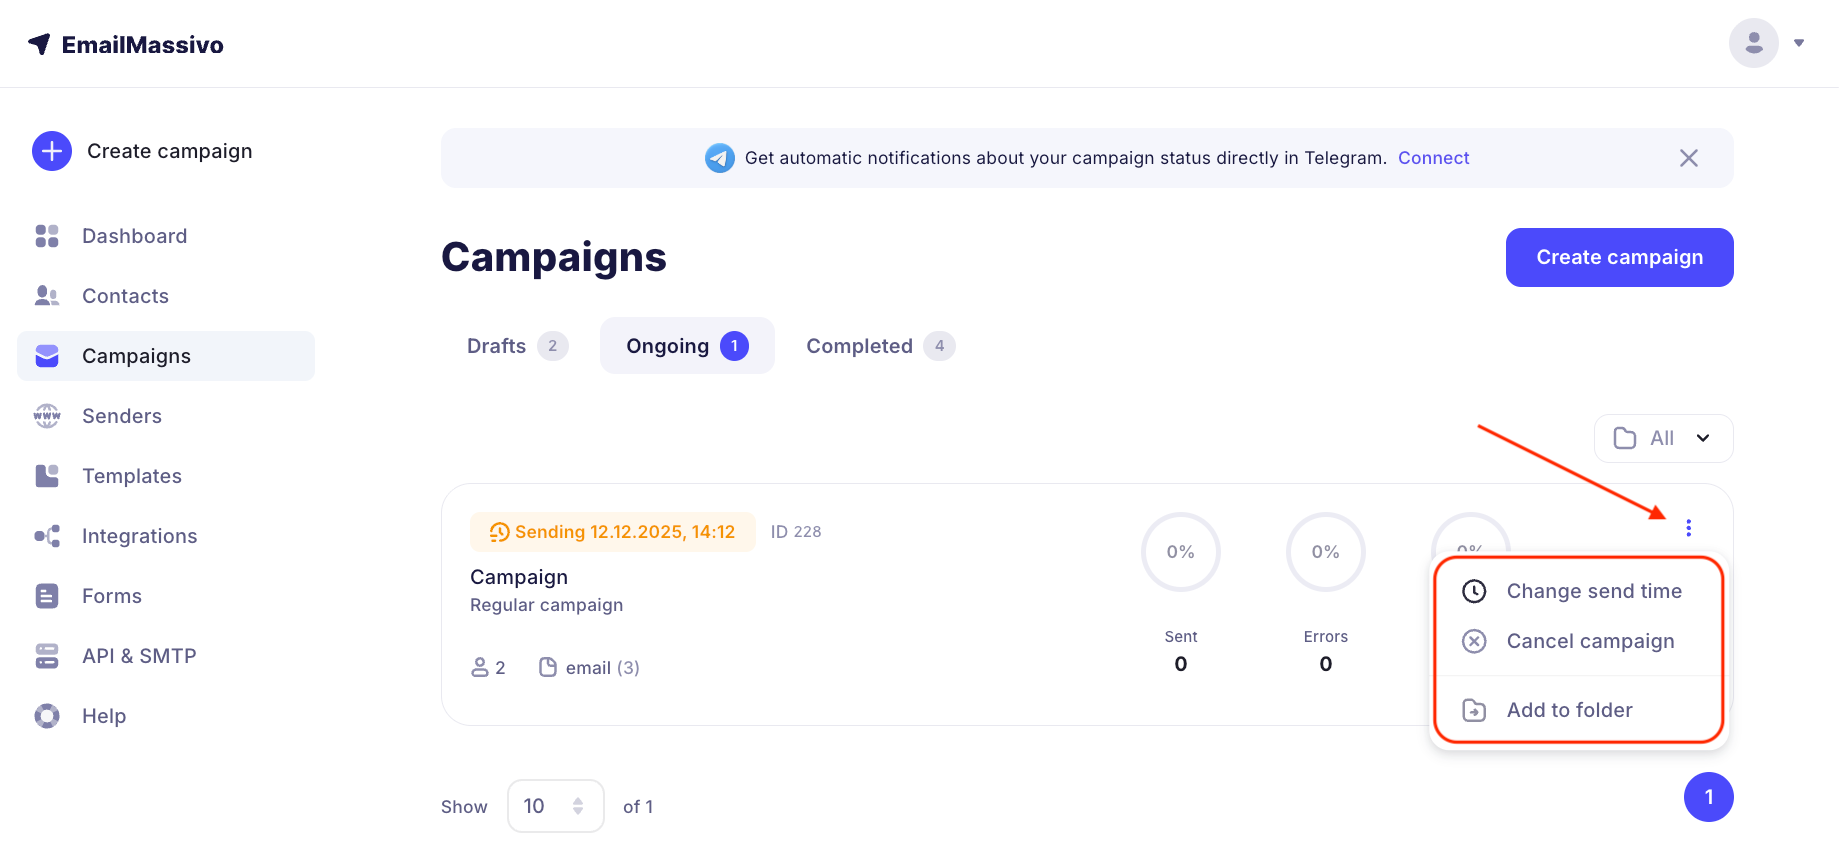This screenshot has height=865, width=1839.
Task: Navigate to Integrations
Action: [139, 536]
